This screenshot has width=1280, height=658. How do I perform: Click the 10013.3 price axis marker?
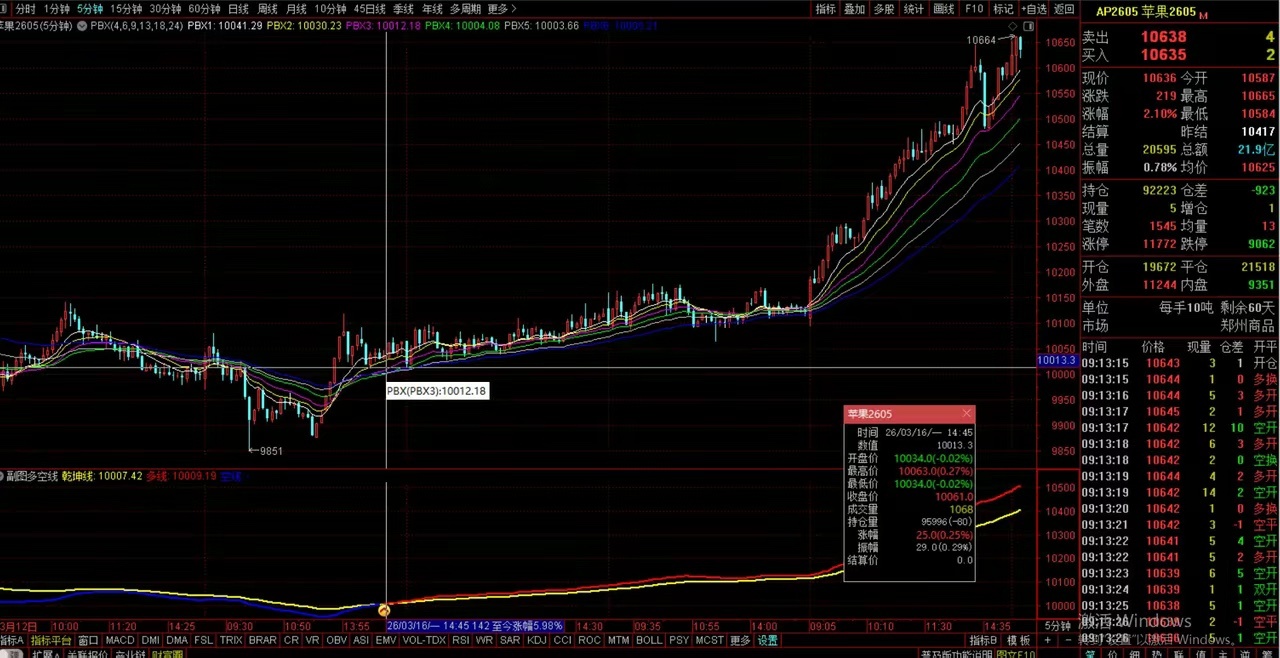[x=1056, y=360]
